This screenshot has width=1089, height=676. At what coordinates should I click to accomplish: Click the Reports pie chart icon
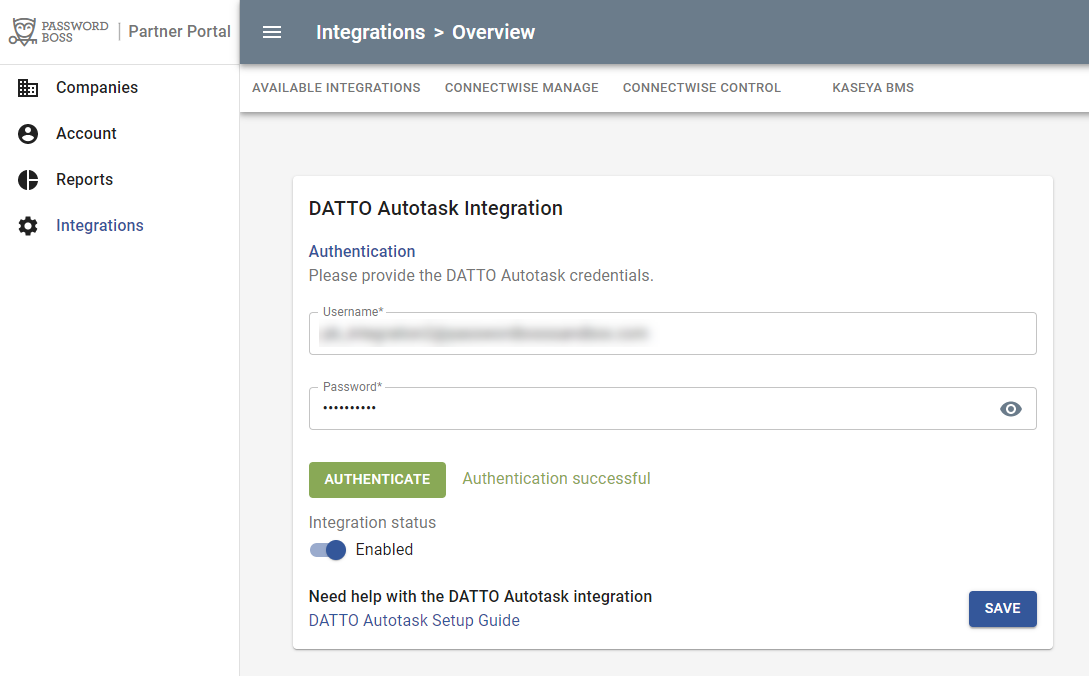coord(28,179)
